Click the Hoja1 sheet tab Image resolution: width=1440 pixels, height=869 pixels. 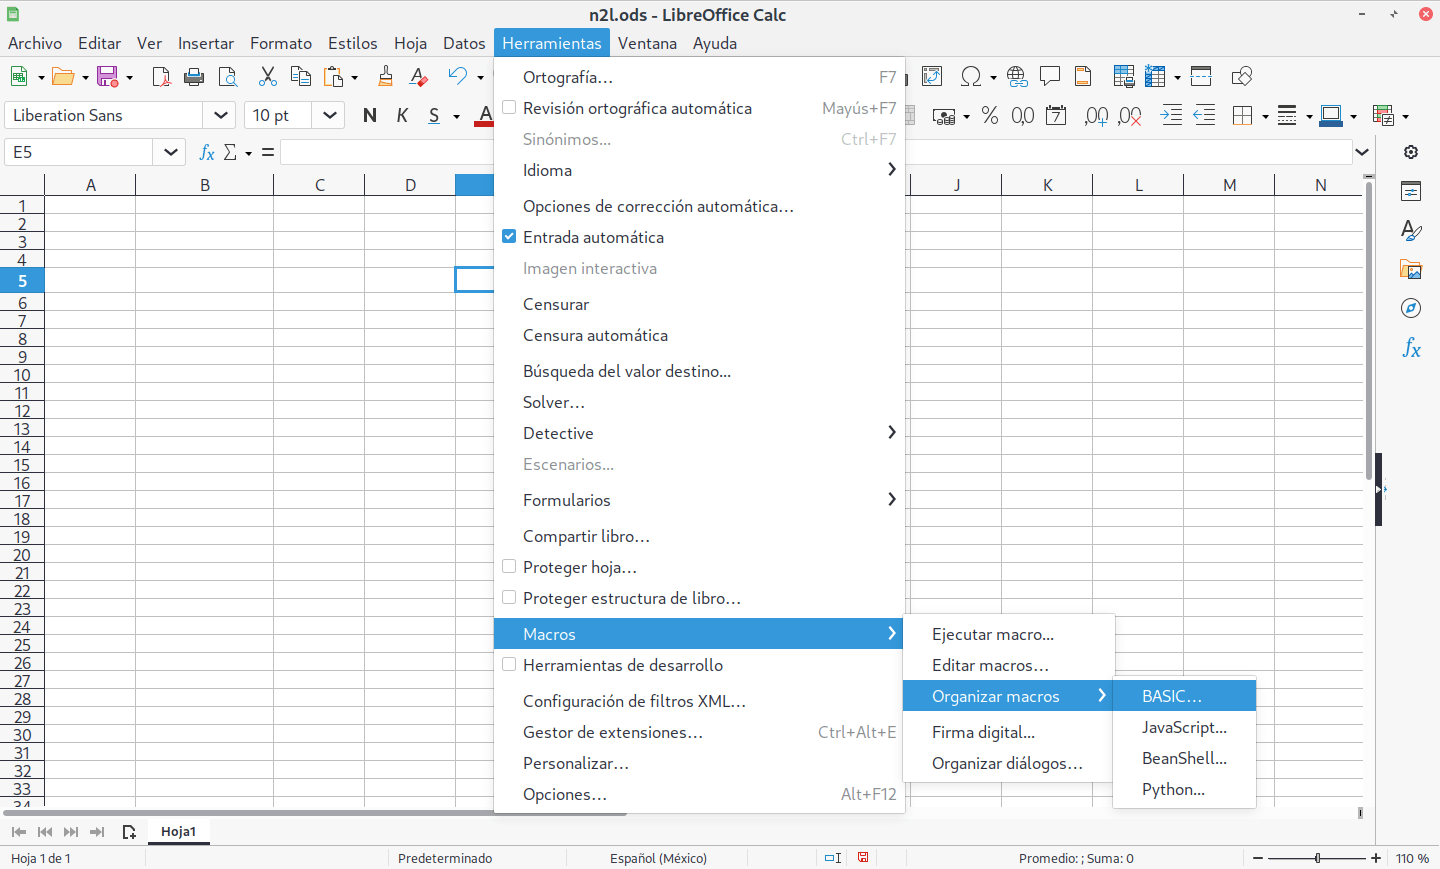click(179, 831)
